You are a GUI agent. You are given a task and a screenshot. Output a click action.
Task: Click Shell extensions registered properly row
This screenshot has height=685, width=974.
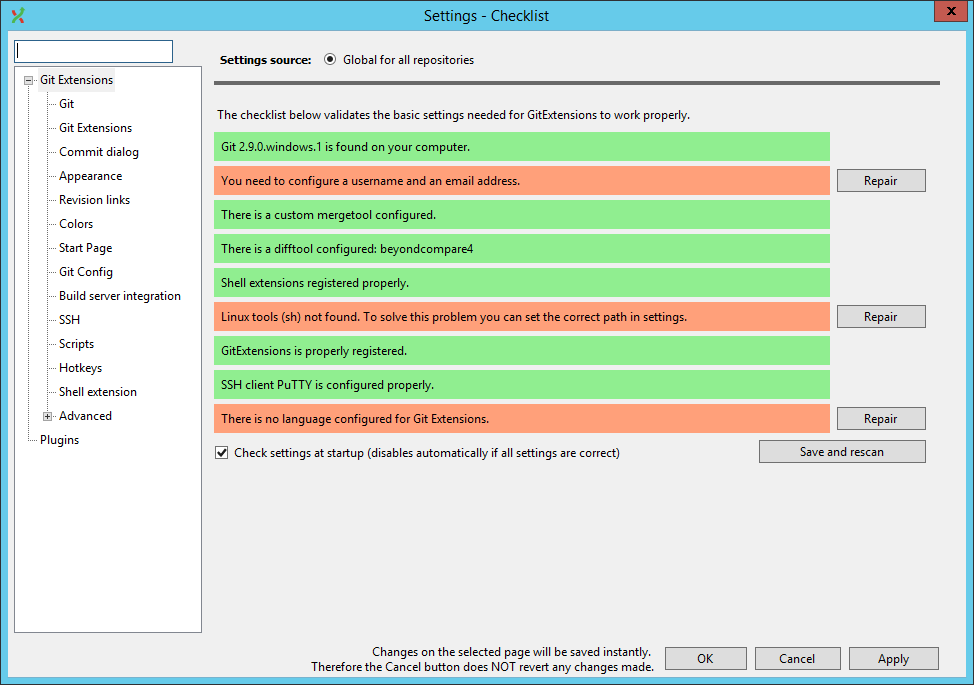pyautogui.click(x=522, y=283)
